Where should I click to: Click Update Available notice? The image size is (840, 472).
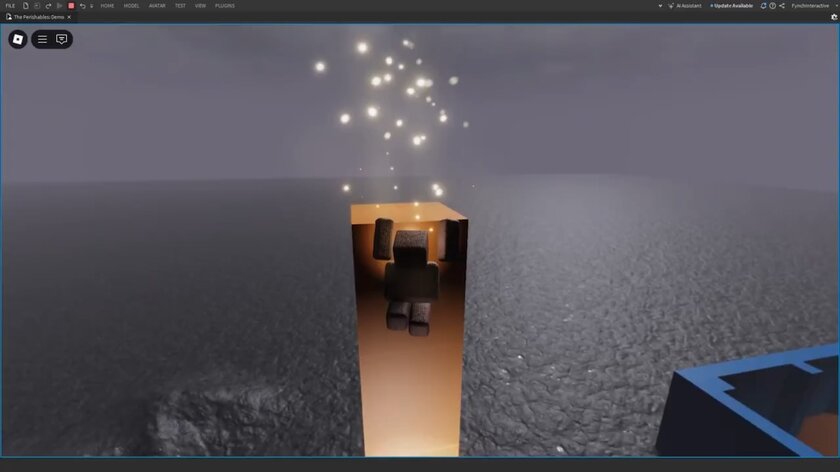point(732,6)
